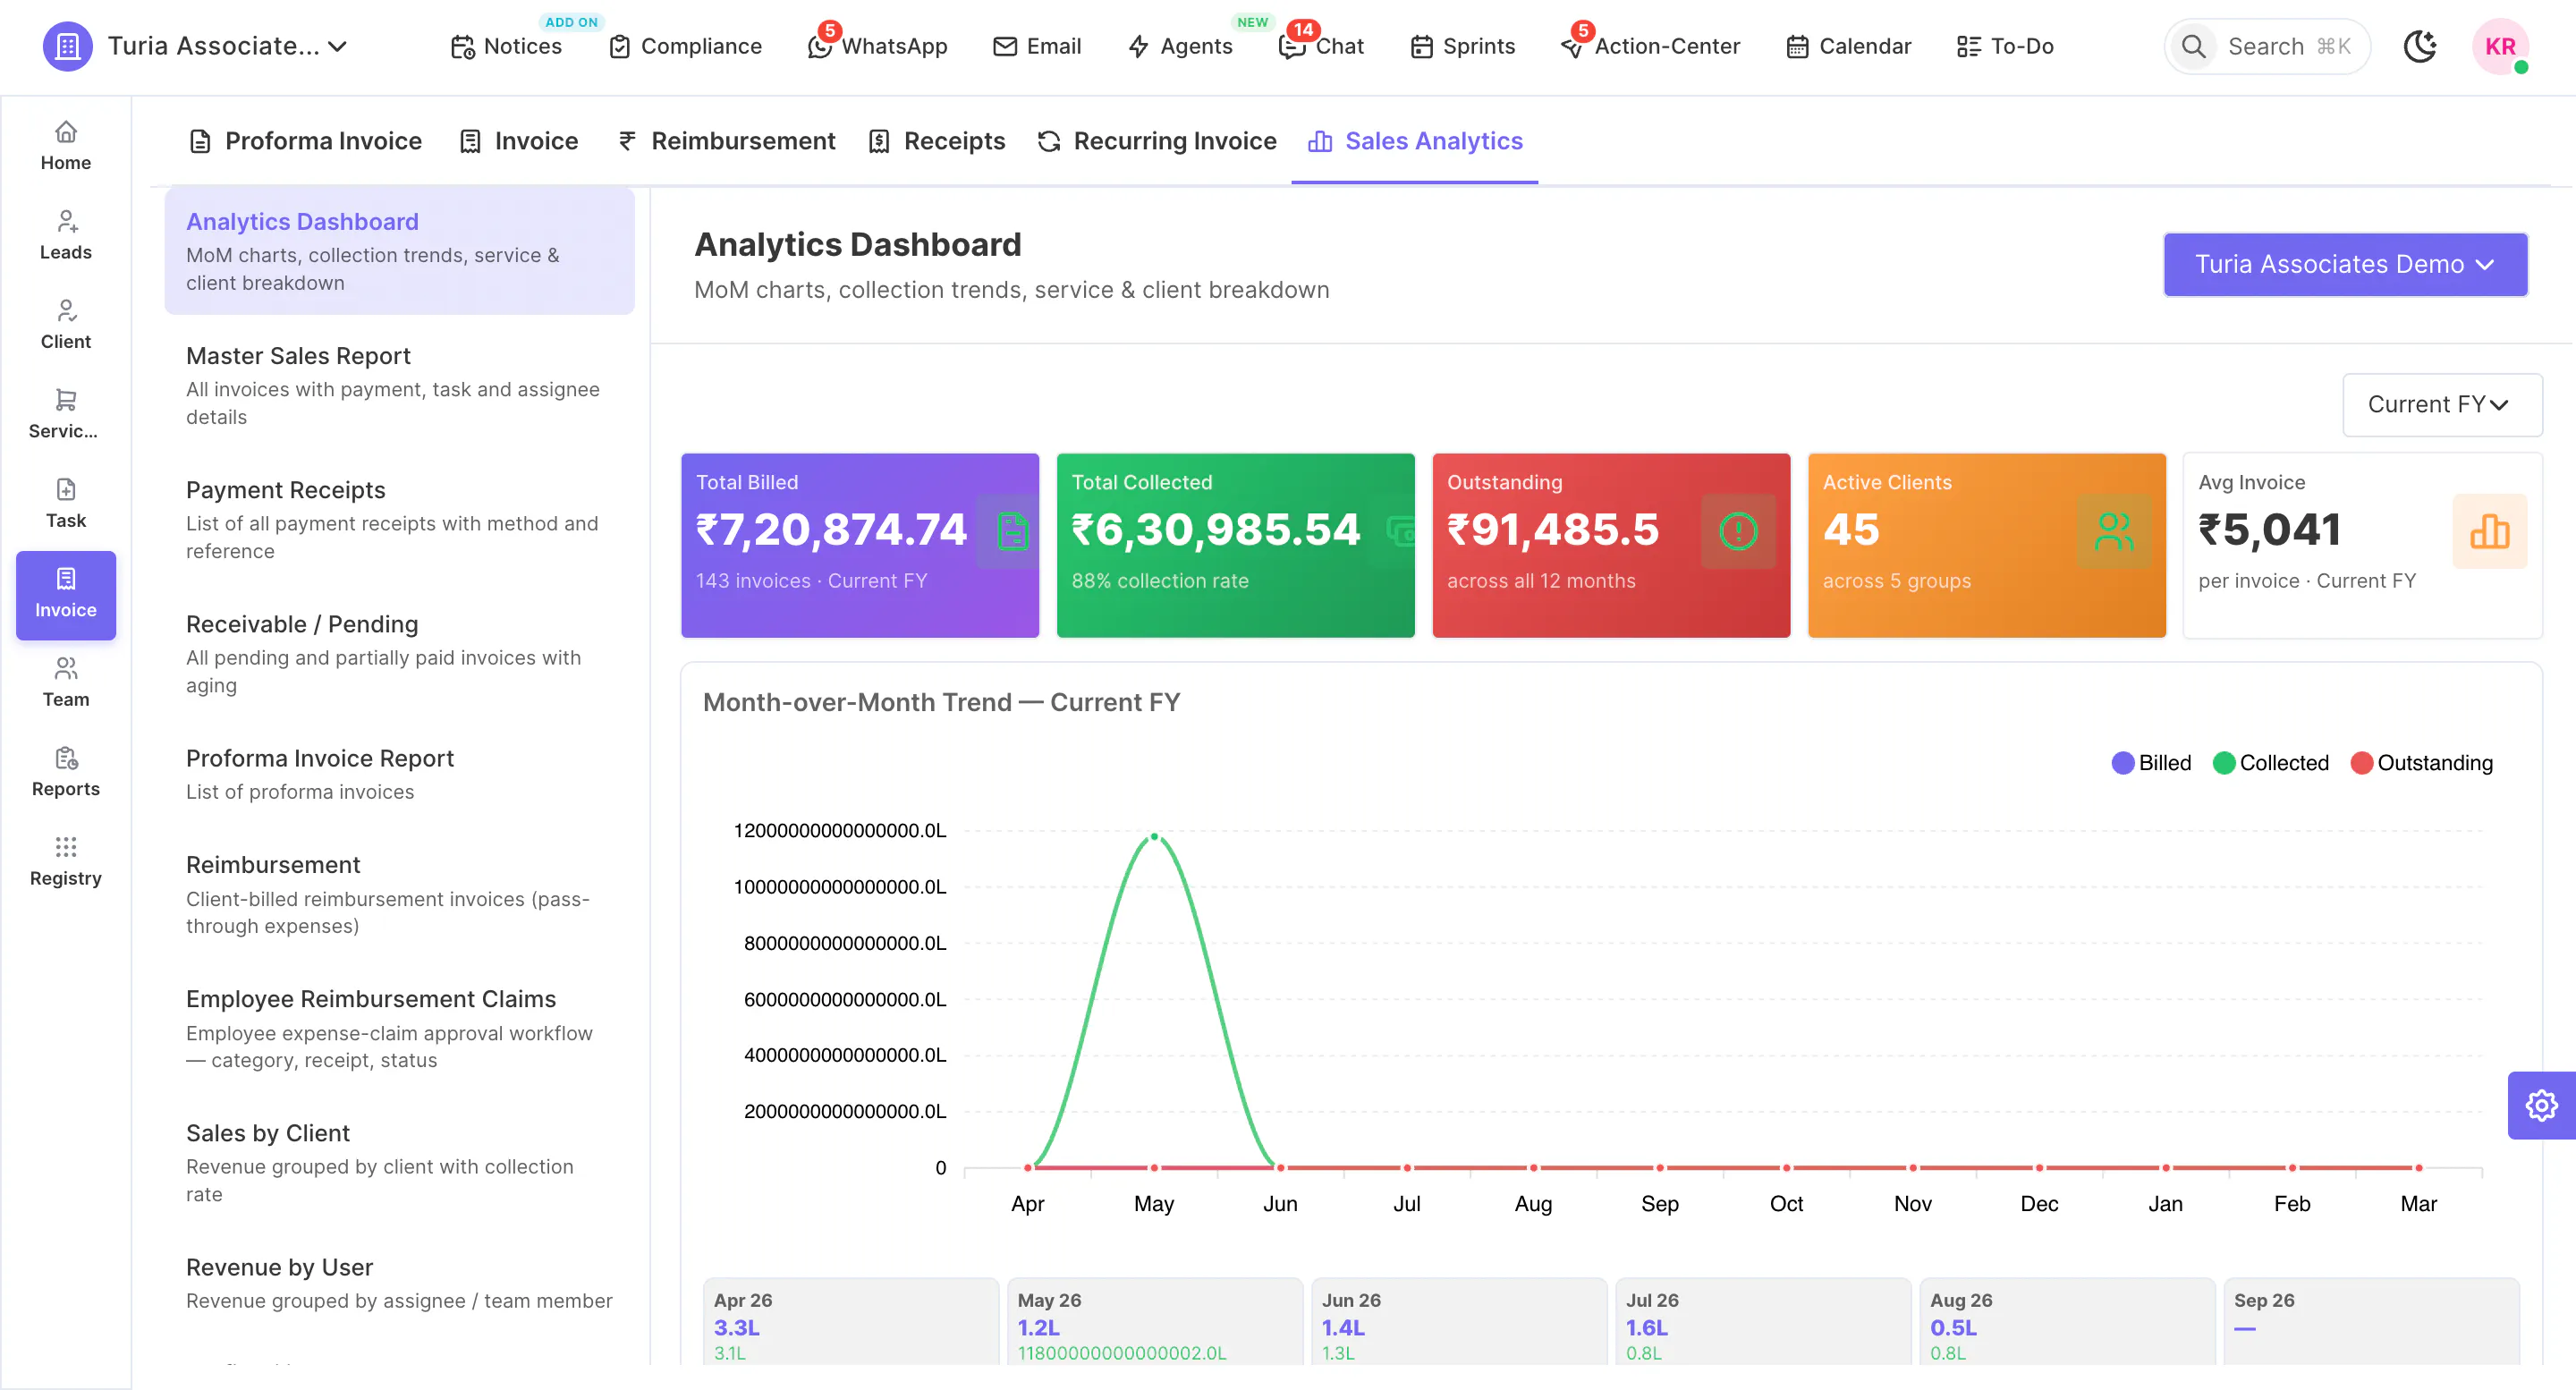Open Action-Center in top navigation
Screen dimensions: 2576x1390
(1651, 46)
